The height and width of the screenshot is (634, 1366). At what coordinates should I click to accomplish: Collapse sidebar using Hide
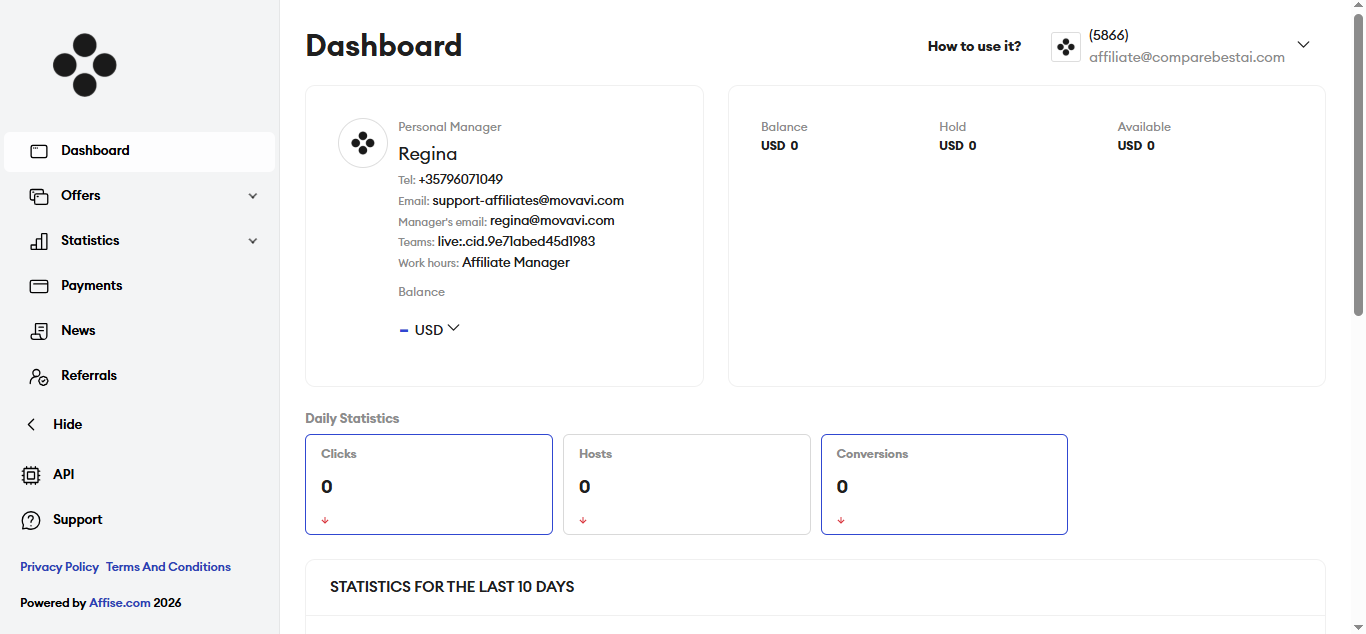[x=54, y=425]
